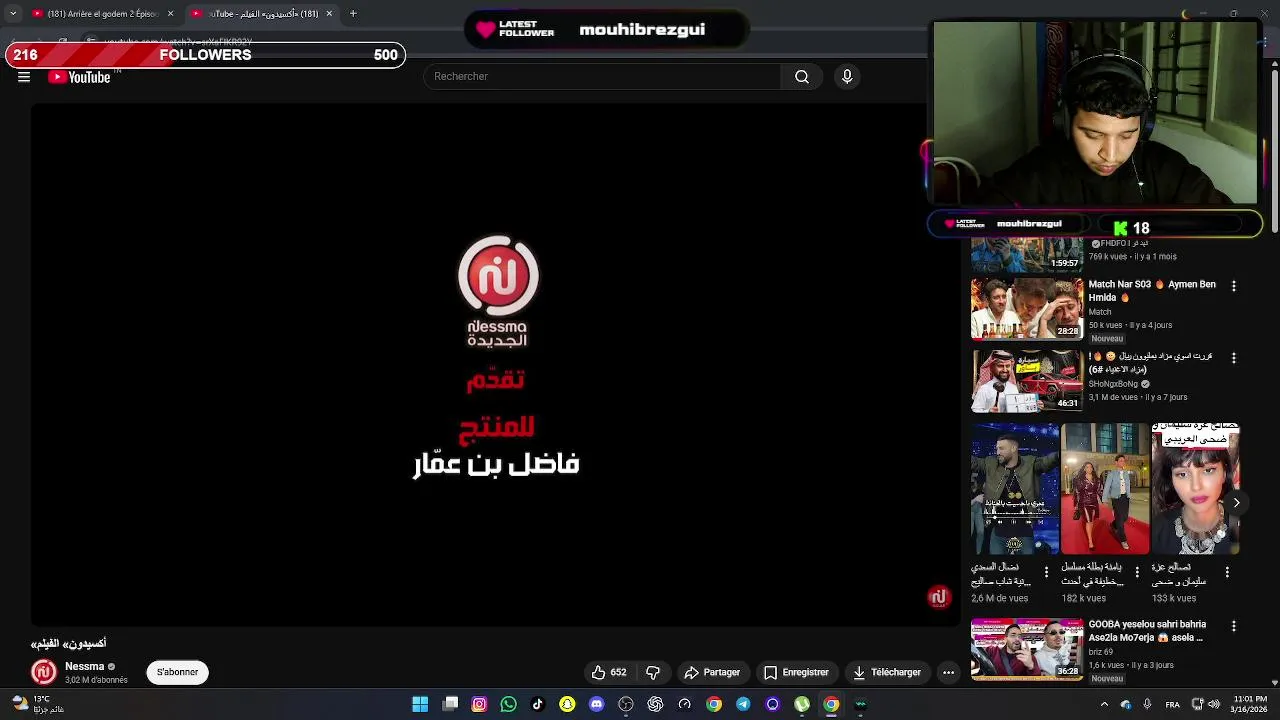This screenshot has height=720, width=1280.
Task: Open OBS Studio from the taskbar
Action: [x=626, y=704]
